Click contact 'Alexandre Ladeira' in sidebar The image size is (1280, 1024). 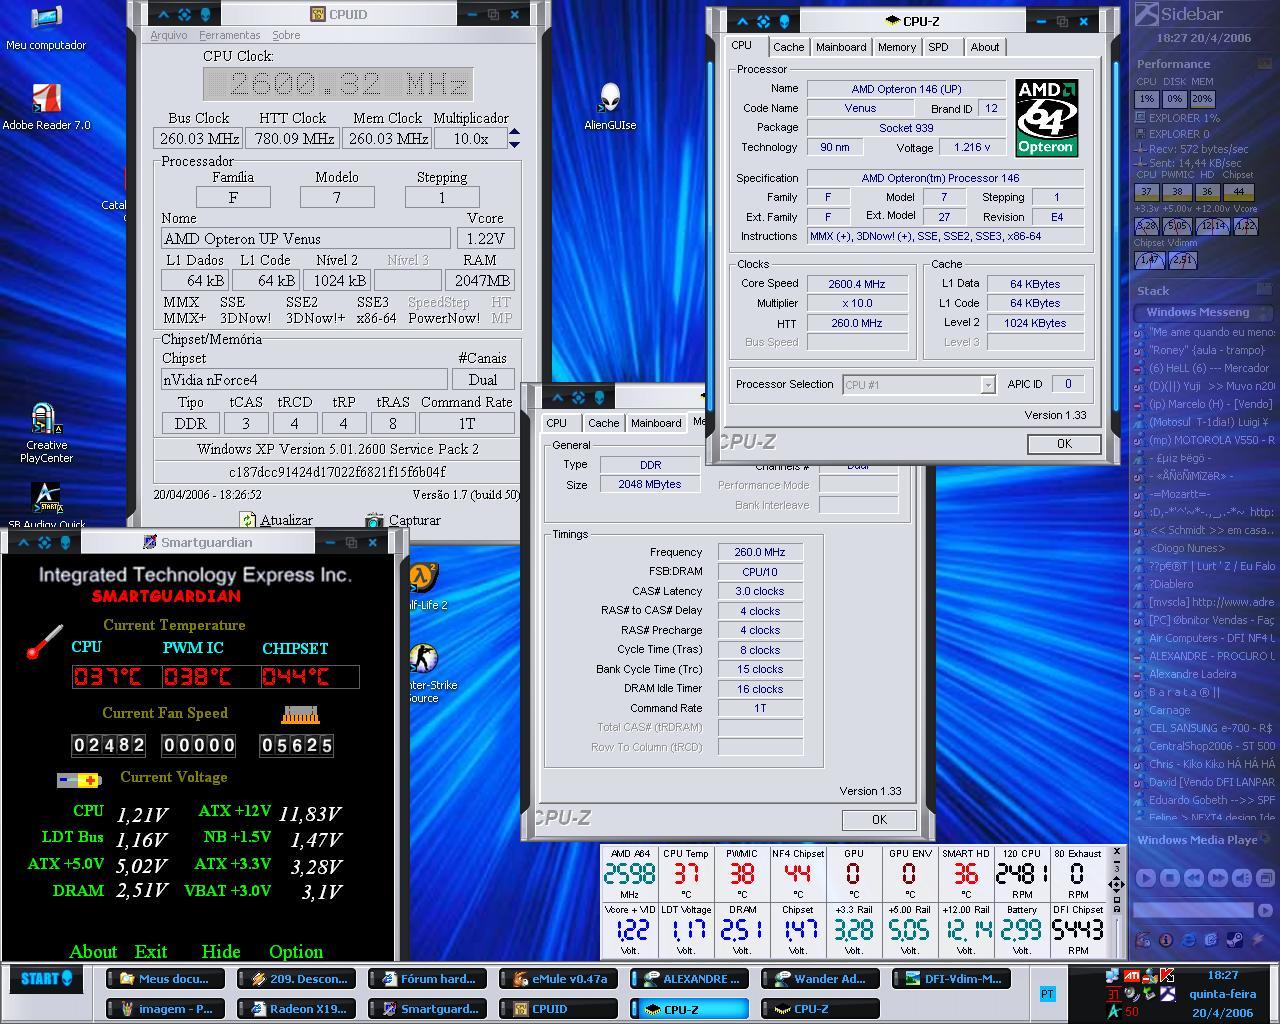1192,674
